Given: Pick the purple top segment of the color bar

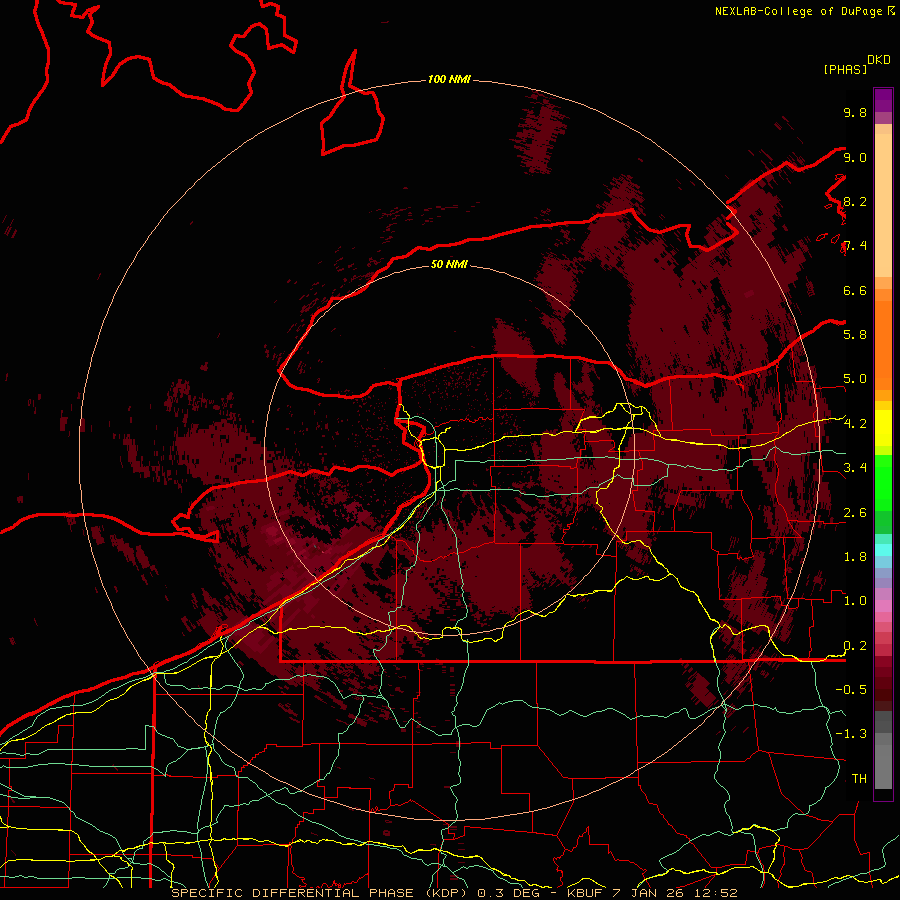Looking at the screenshot, I should point(883,100).
